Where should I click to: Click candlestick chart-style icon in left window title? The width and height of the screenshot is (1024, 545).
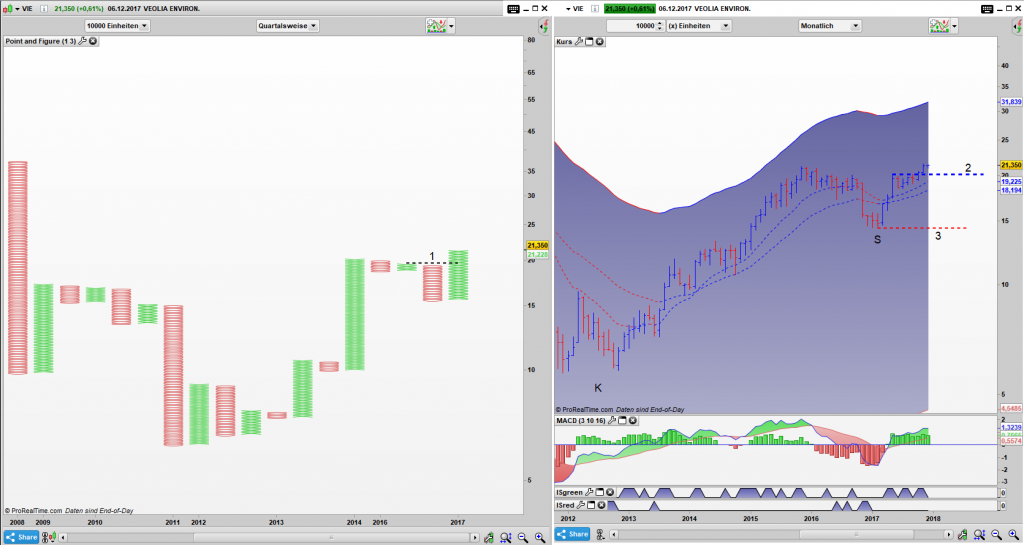click(x=8, y=8)
